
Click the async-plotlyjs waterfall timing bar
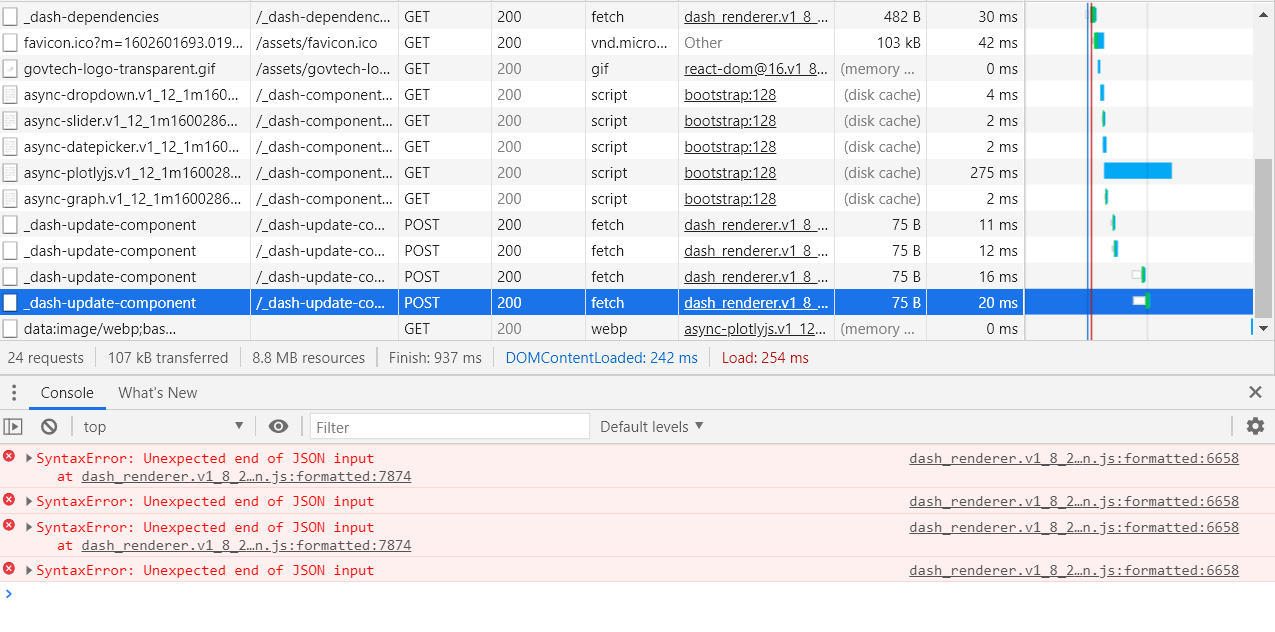pos(1136,171)
